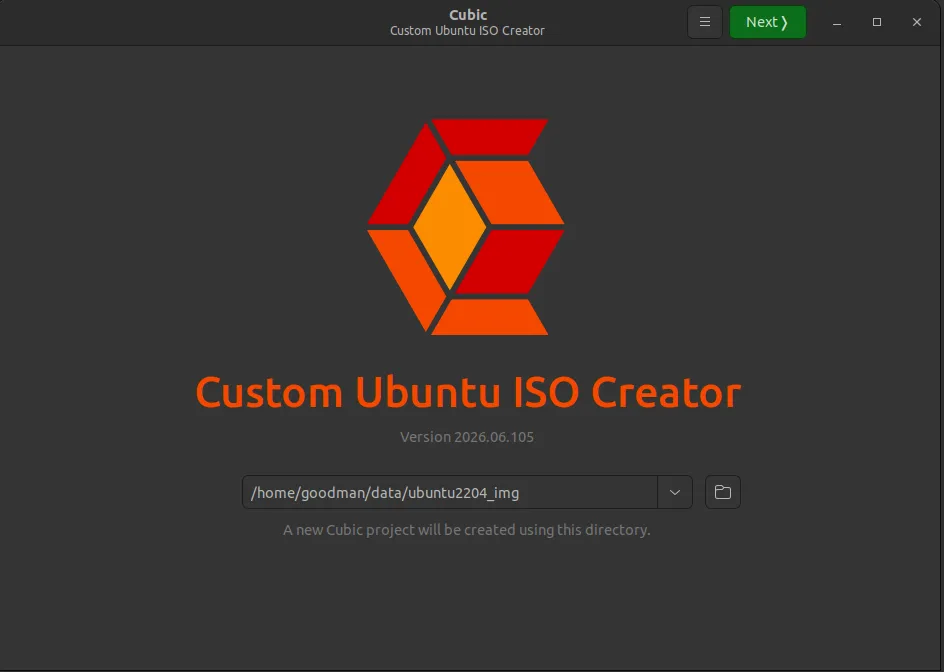
Task: Click the Cubic cube logo
Action: pos(466,226)
